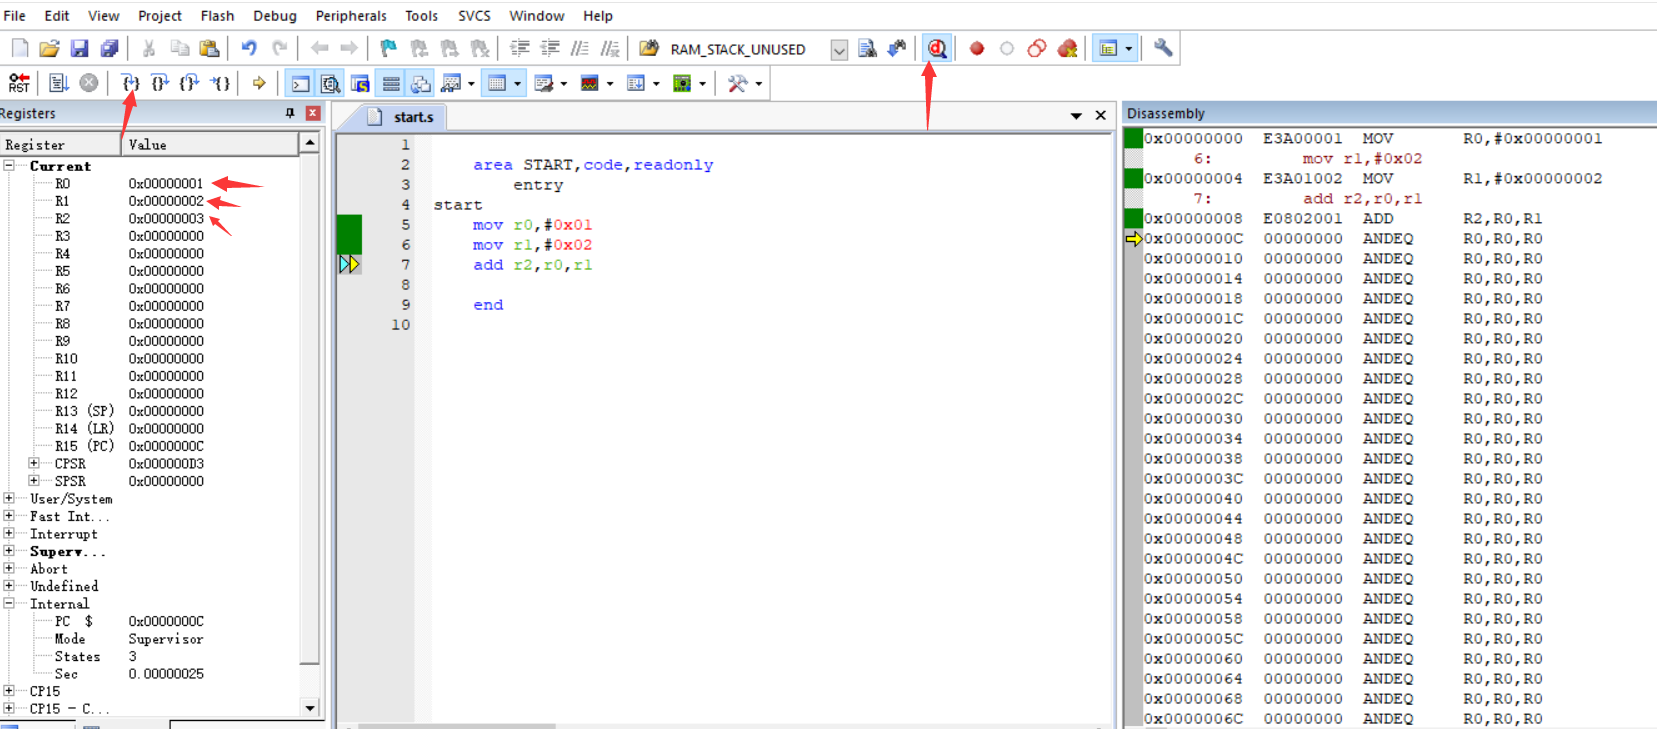Open the Watch Windows dropdown arrow
The width and height of the screenshot is (1657, 729).
click(x=471, y=84)
